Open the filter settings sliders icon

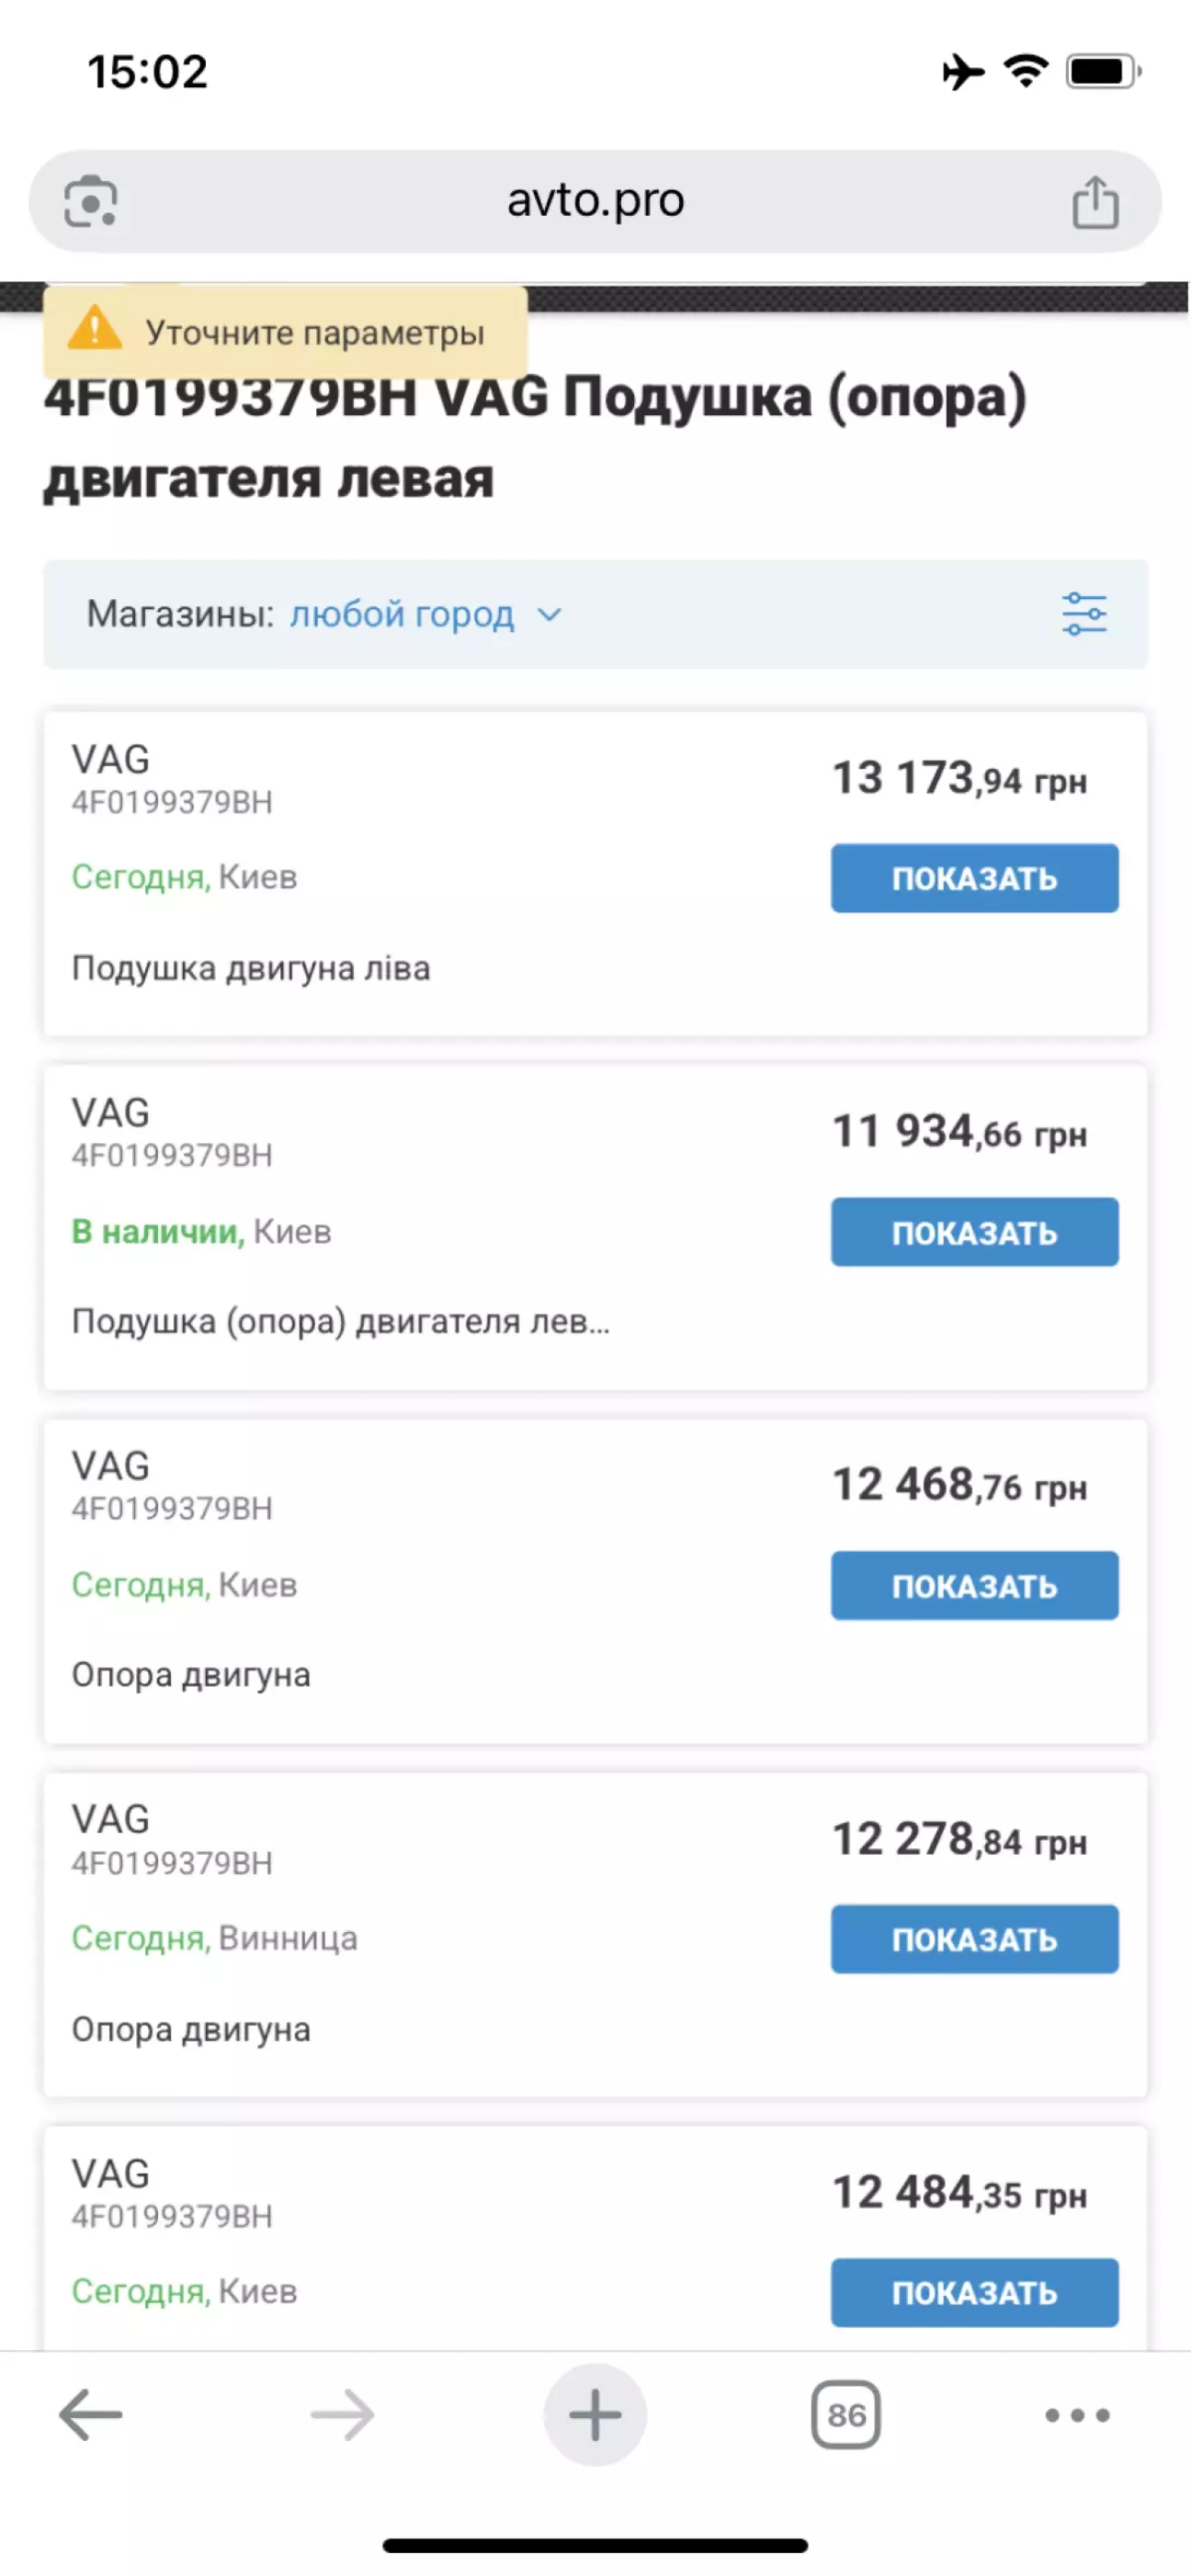pos(1084,613)
